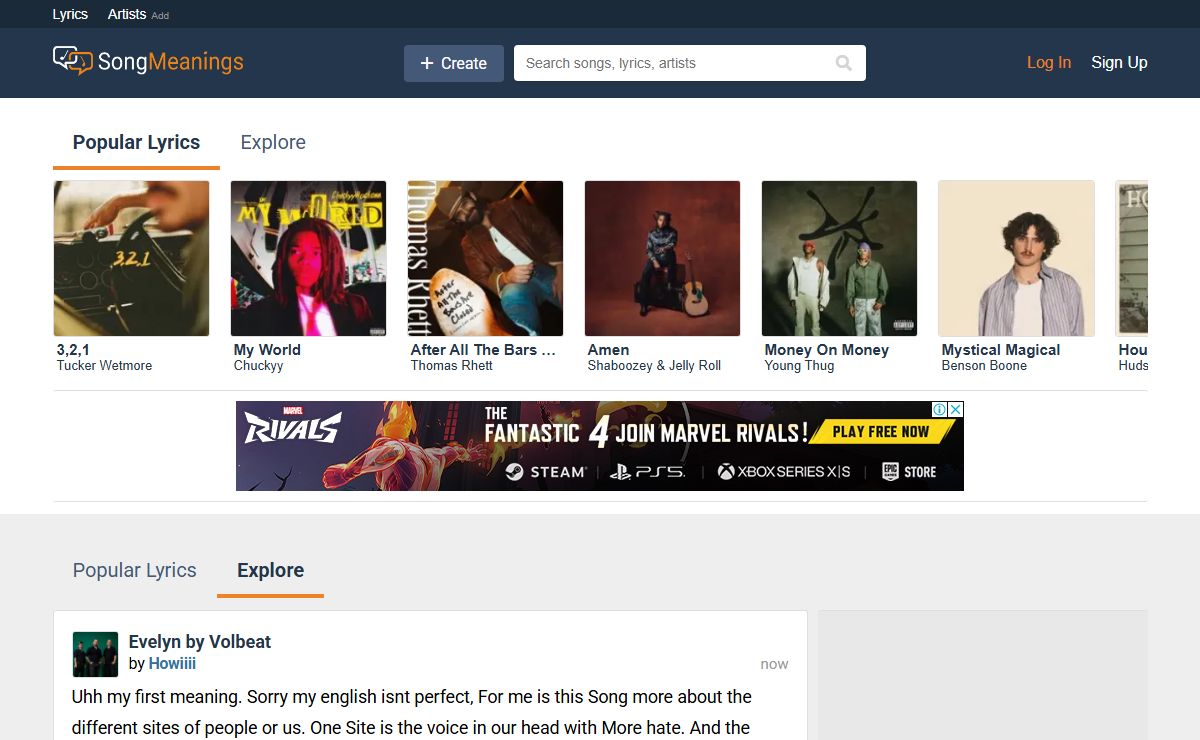The image size is (1200, 740).
Task: Click the Money On Money title
Action: 827,350
